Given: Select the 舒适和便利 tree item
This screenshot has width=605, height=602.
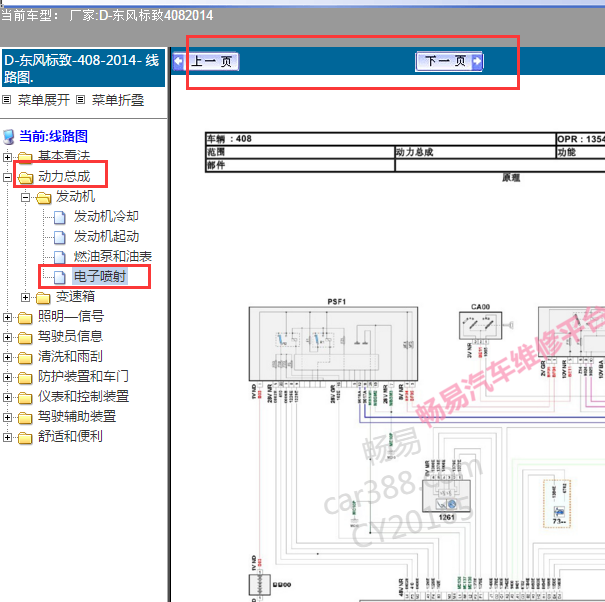Looking at the screenshot, I should pyautogui.click(x=70, y=436).
